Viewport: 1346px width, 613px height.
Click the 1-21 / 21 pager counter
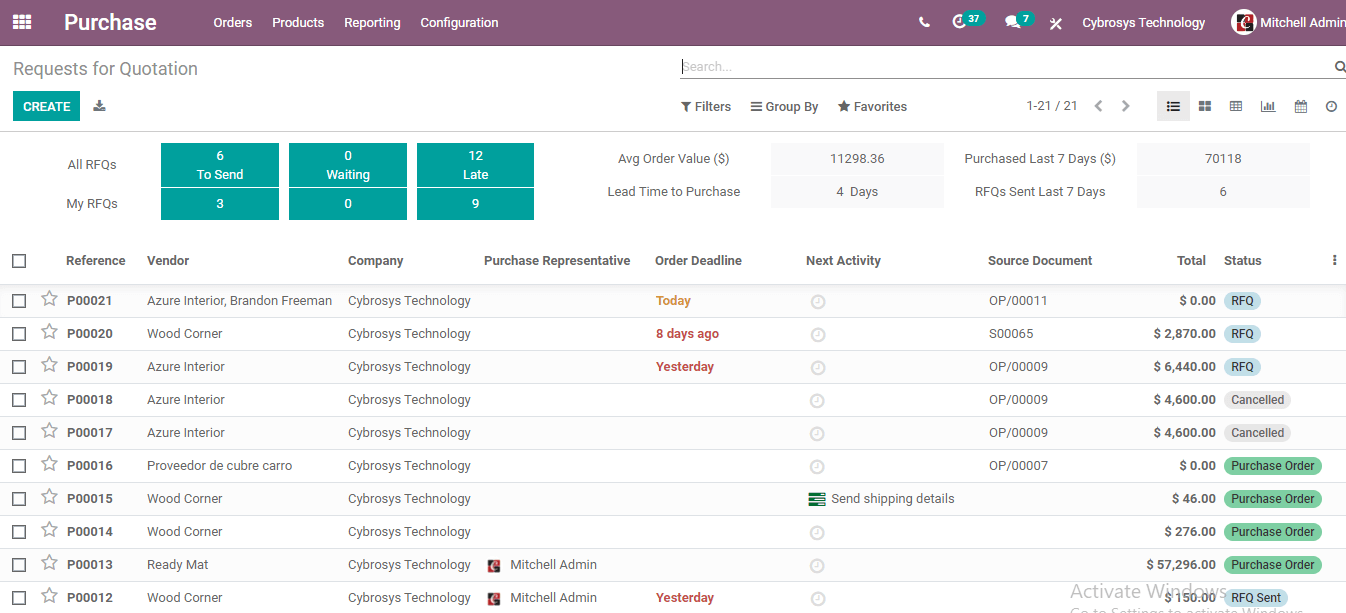[x=1052, y=106]
